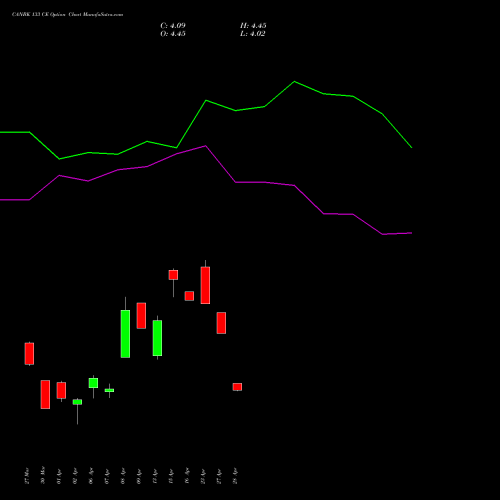Click the last red candle above 28 Apr
This screenshot has height=500, width=500.
237,387
